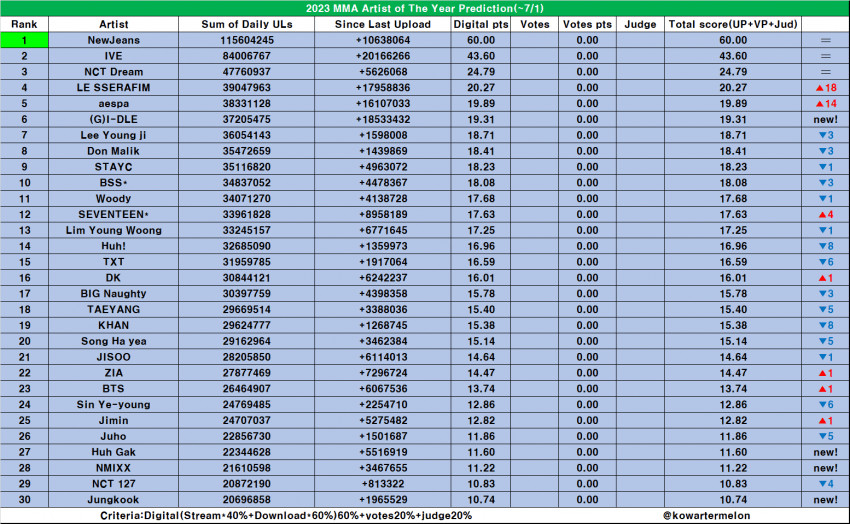Click the artist cell 'ZIA'
This screenshot has width=850, height=524.
(113, 373)
